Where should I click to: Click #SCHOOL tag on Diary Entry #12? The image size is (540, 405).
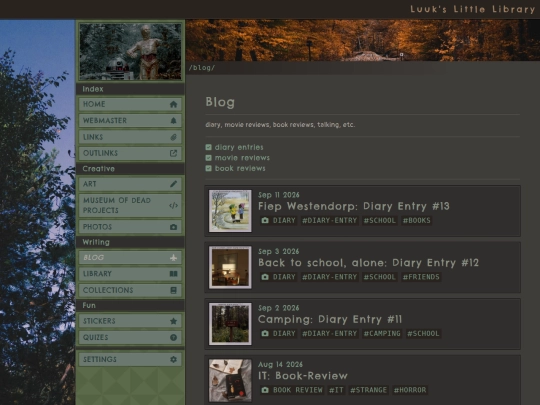click(380, 277)
